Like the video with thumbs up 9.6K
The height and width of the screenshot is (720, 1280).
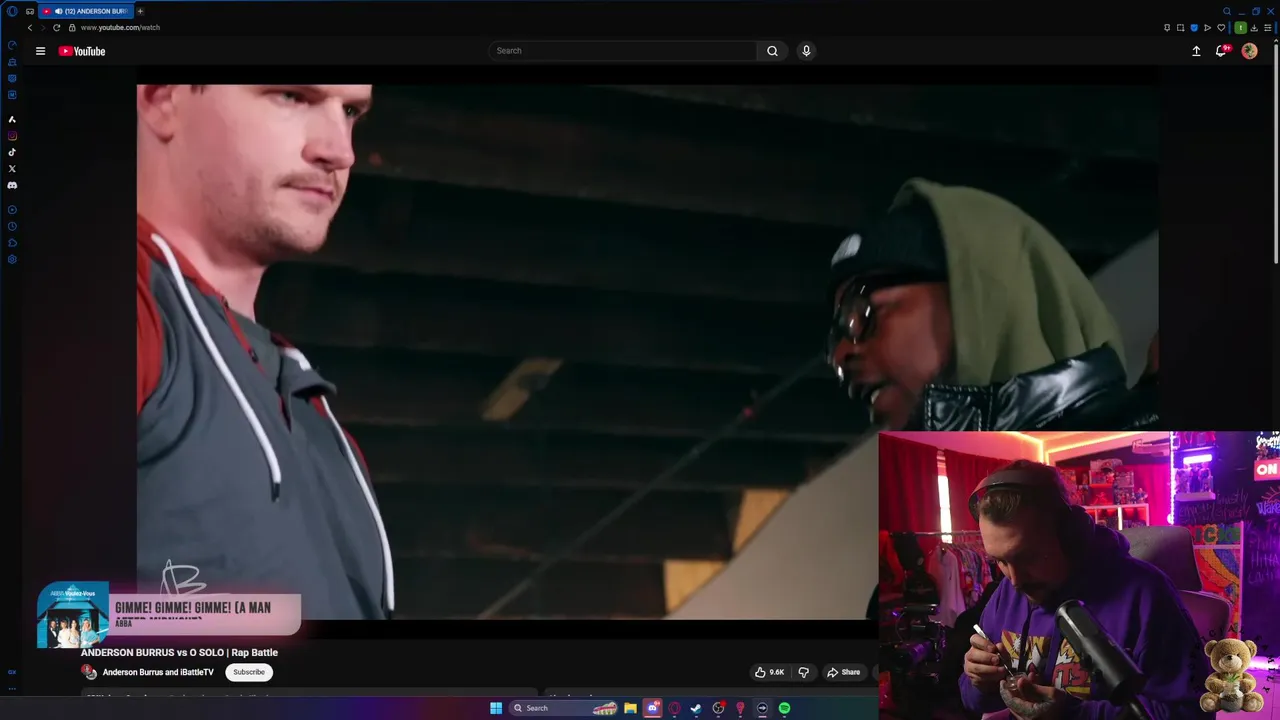[x=769, y=672]
